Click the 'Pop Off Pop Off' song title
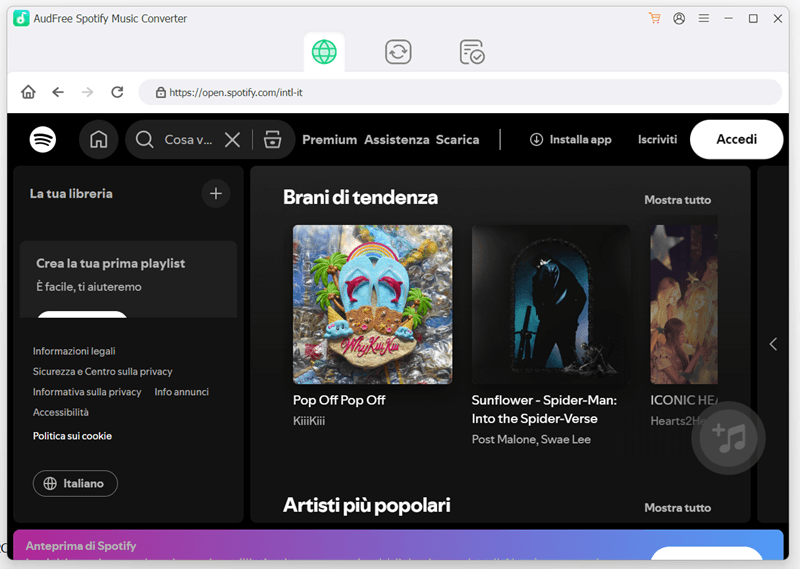 point(339,400)
